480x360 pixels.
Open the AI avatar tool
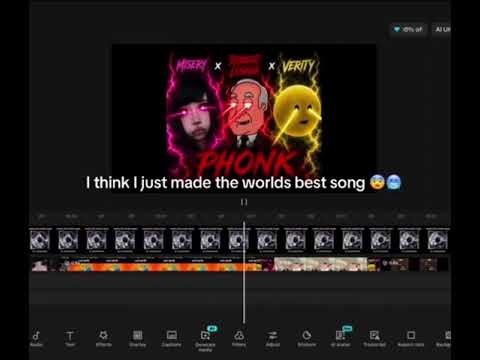pos(341,337)
